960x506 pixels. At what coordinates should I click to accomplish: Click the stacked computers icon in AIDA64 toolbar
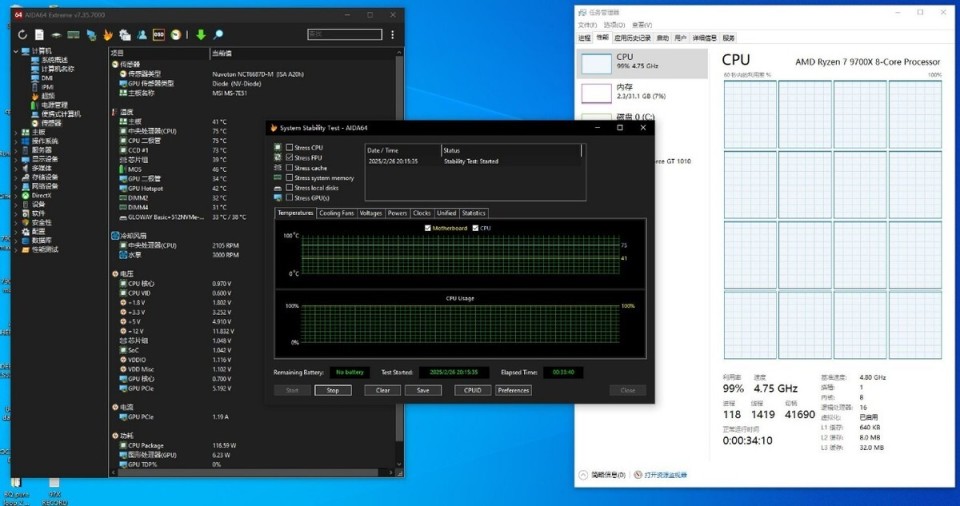point(125,35)
